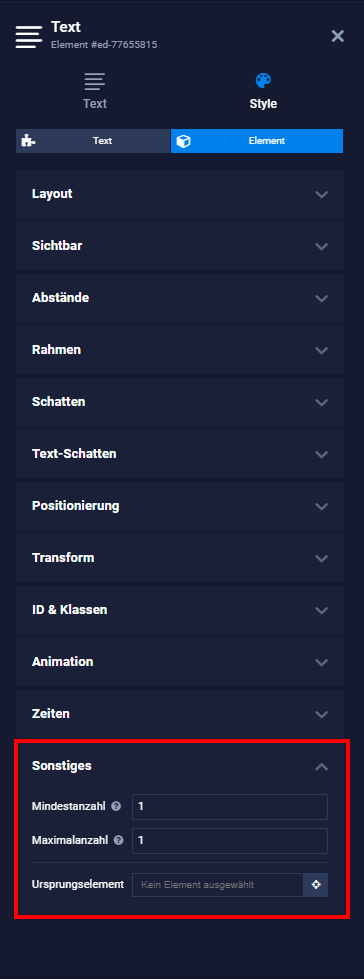Image resolution: width=364 pixels, height=979 pixels.
Task: Expand the Rahmen section
Action: coord(180,350)
